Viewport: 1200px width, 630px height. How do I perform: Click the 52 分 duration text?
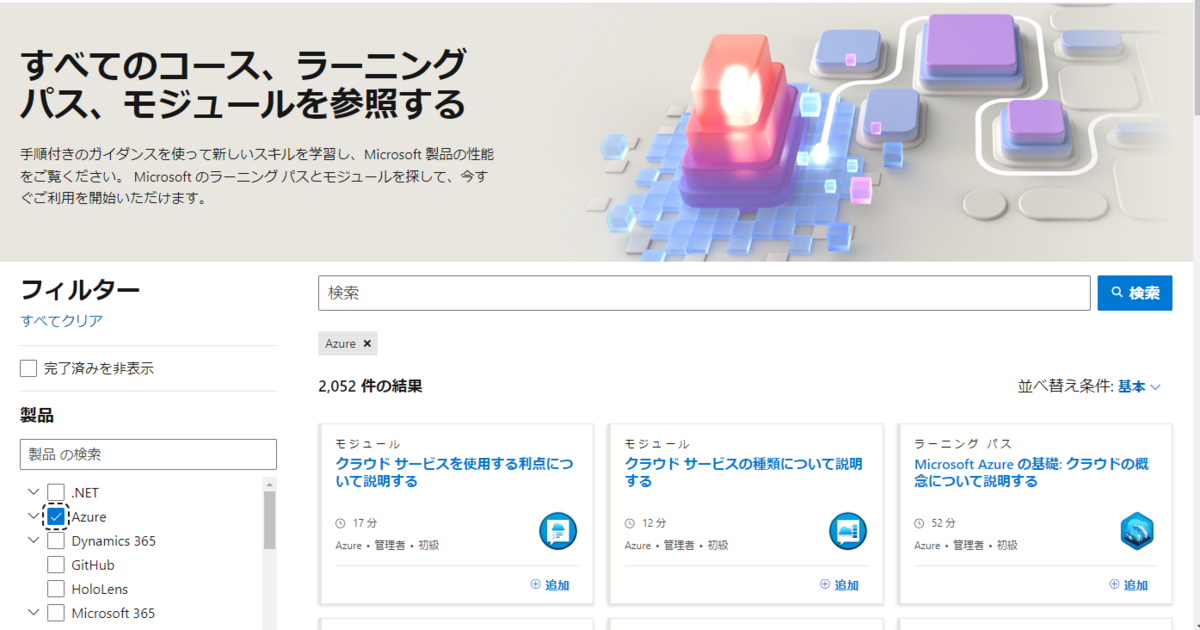click(944, 523)
